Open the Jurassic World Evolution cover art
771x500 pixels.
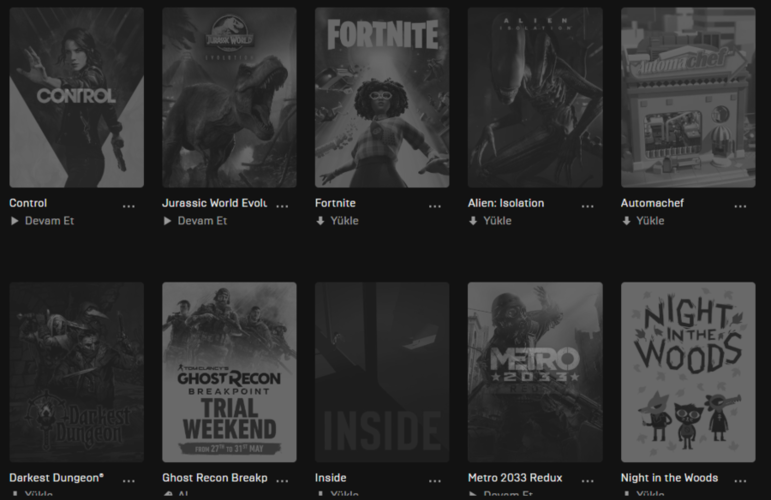229,97
